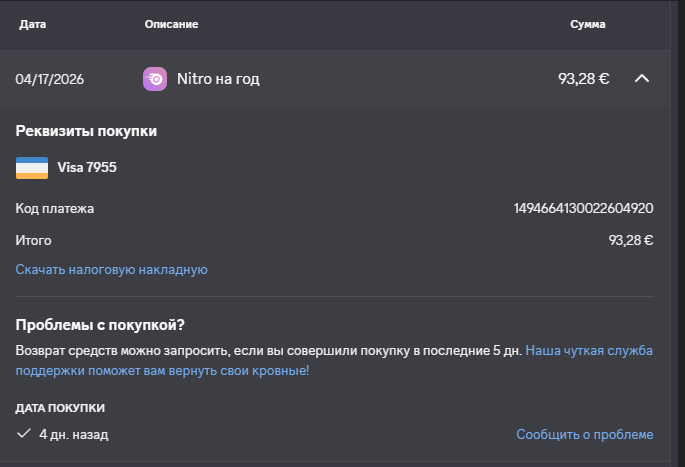Select the Nitro на год payment title
685x467 pixels.
218,79
